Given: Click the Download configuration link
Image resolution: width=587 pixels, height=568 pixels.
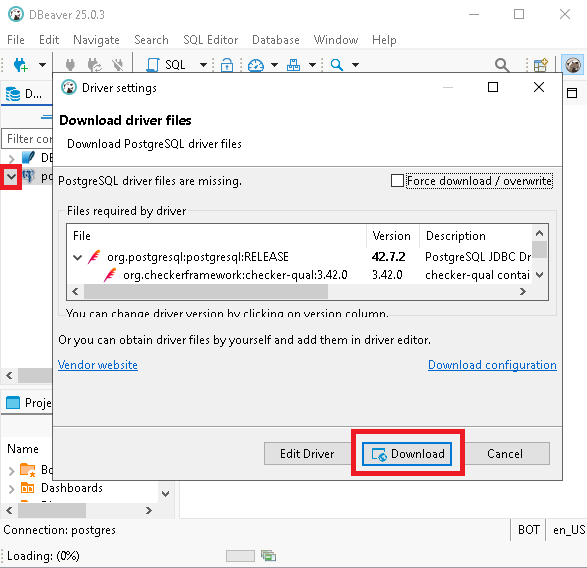Looking at the screenshot, I should tap(492, 365).
